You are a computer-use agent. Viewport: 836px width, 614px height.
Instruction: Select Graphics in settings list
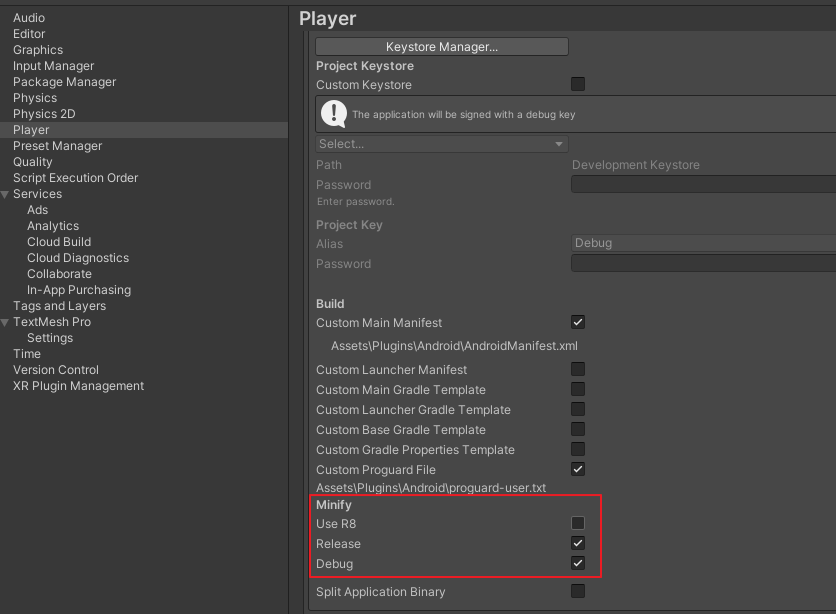click(x=38, y=50)
